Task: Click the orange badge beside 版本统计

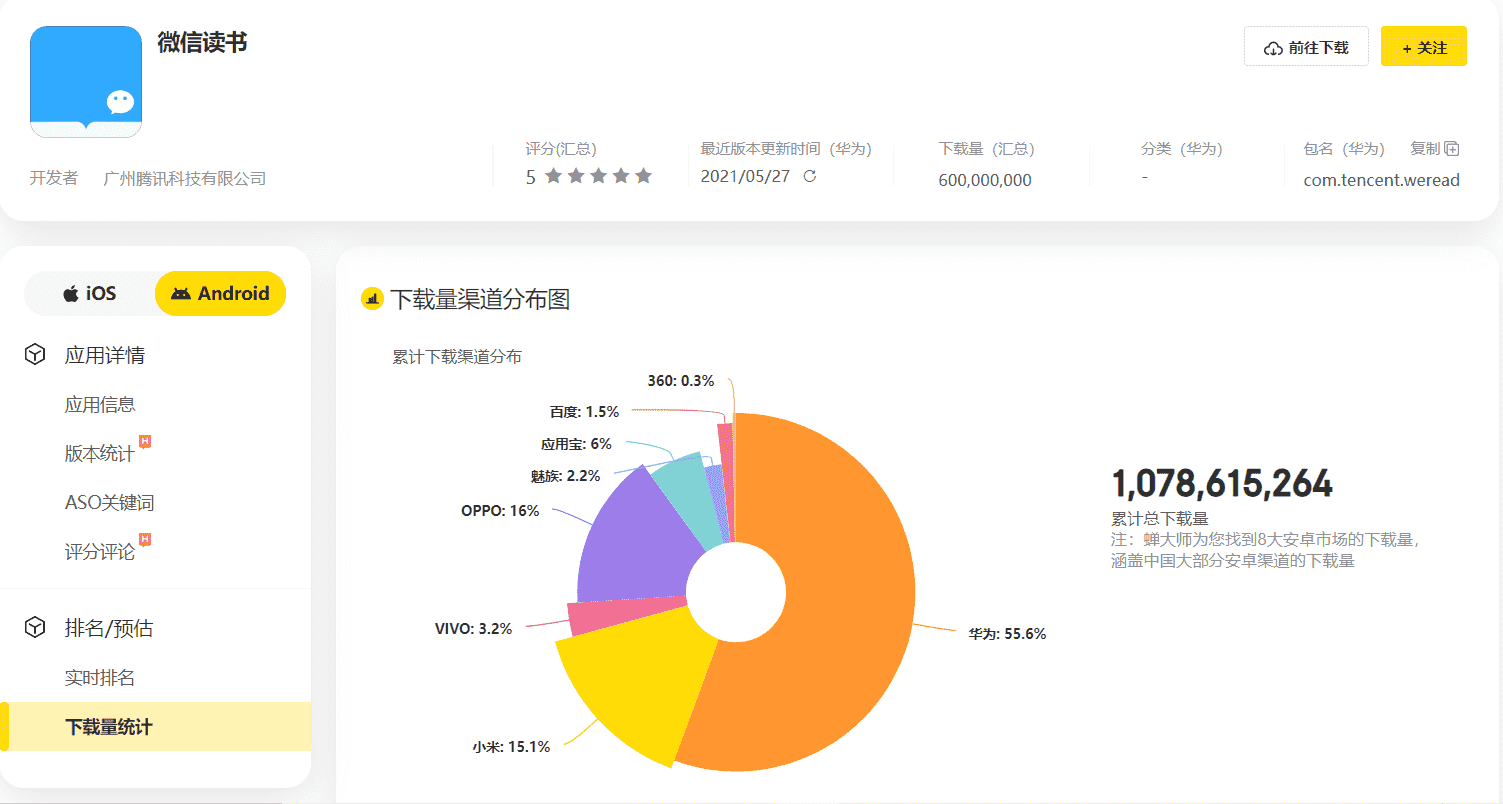Action: 145,441
